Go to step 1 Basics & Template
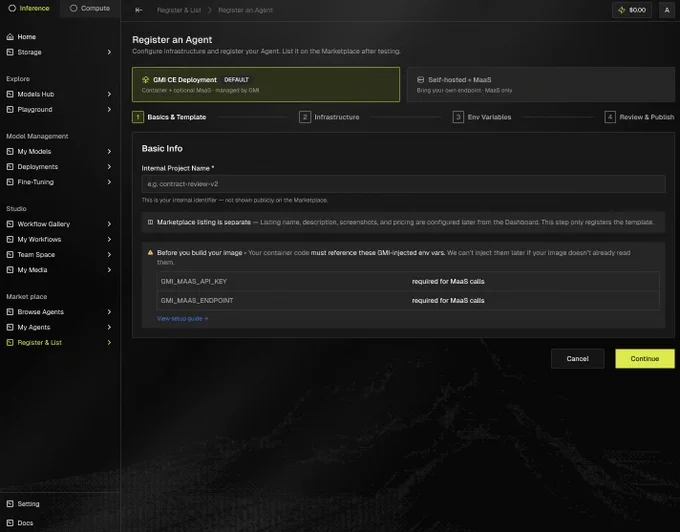 point(170,117)
